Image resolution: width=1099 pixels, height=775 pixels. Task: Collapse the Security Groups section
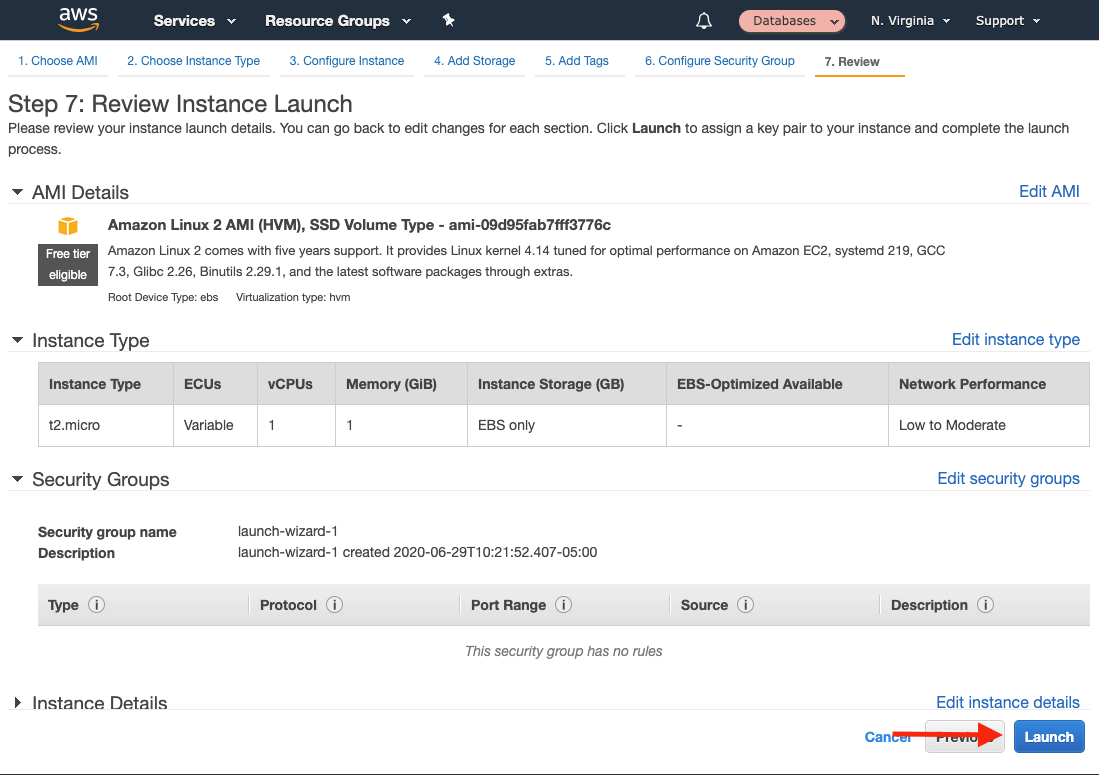pos(17,479)
